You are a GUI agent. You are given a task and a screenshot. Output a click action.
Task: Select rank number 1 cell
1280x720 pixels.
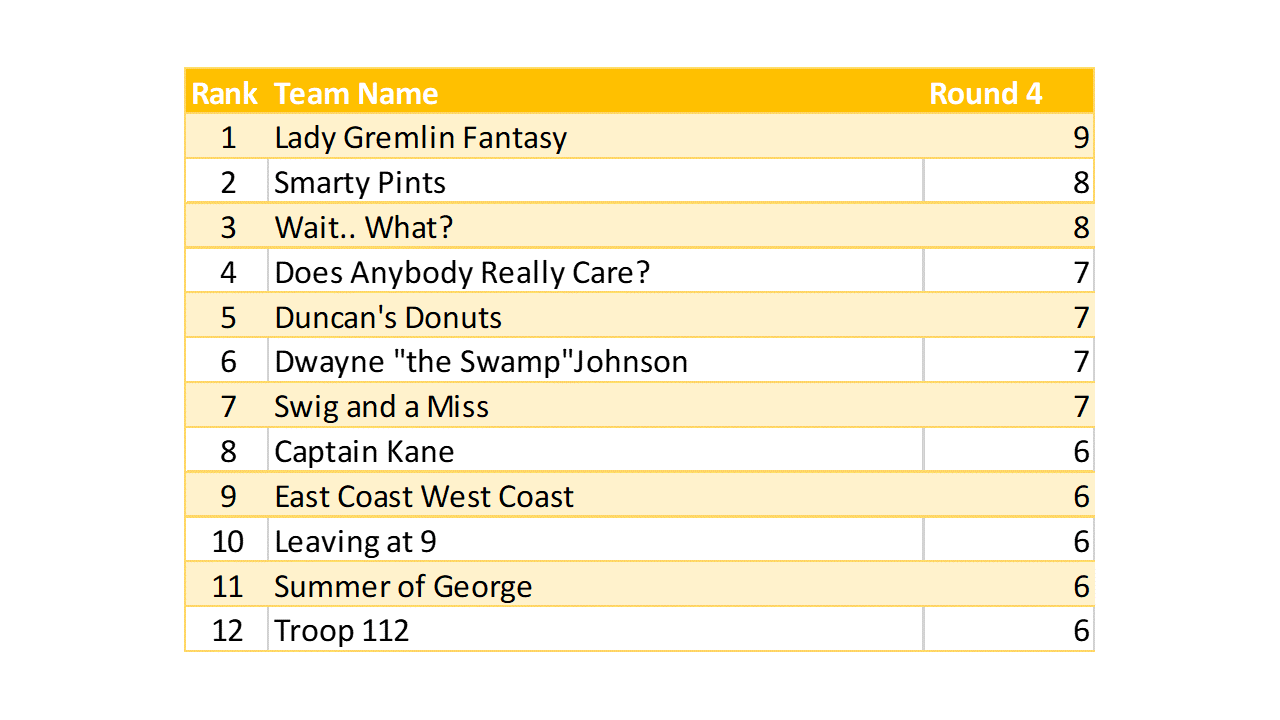click(x=227, y=137)
